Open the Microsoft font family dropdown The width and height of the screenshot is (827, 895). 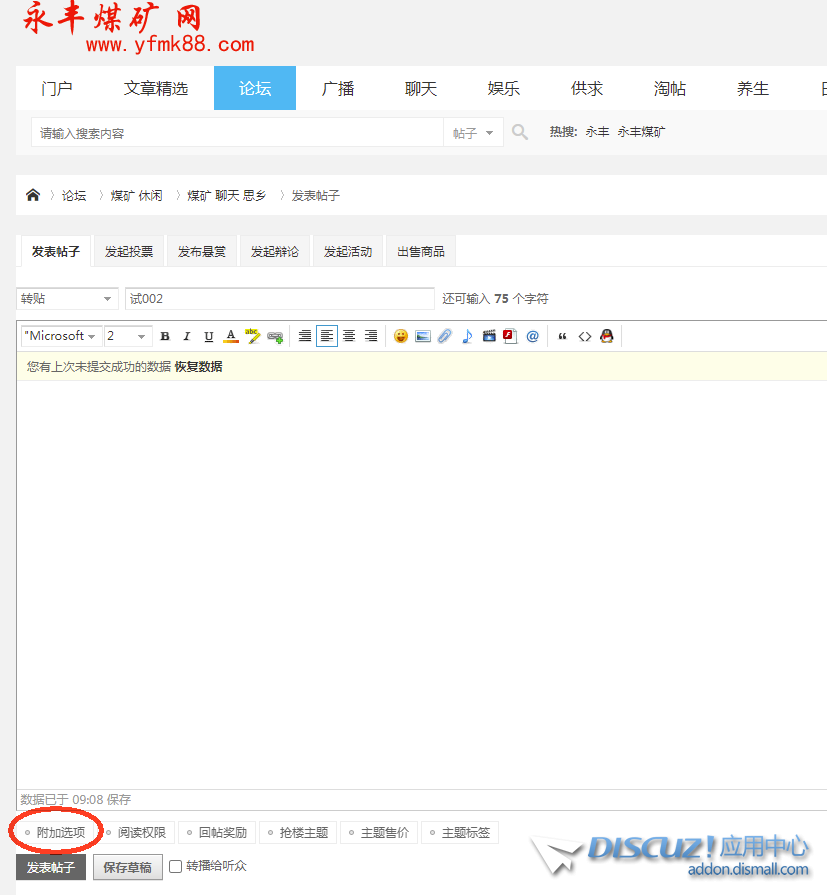pyautogui.click(x=60, y=337)
